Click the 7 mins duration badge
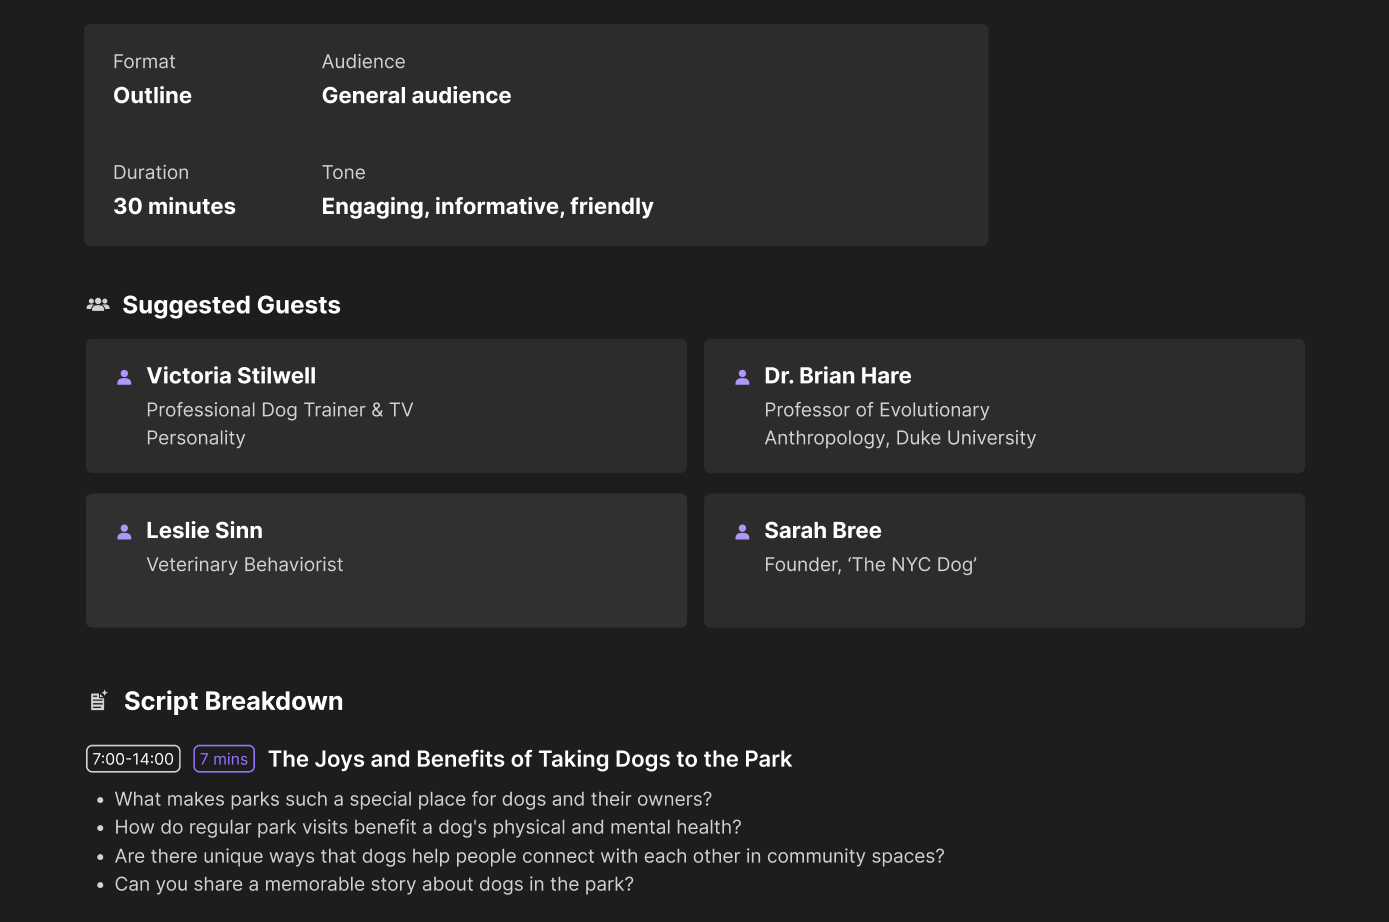 [224, 759]
